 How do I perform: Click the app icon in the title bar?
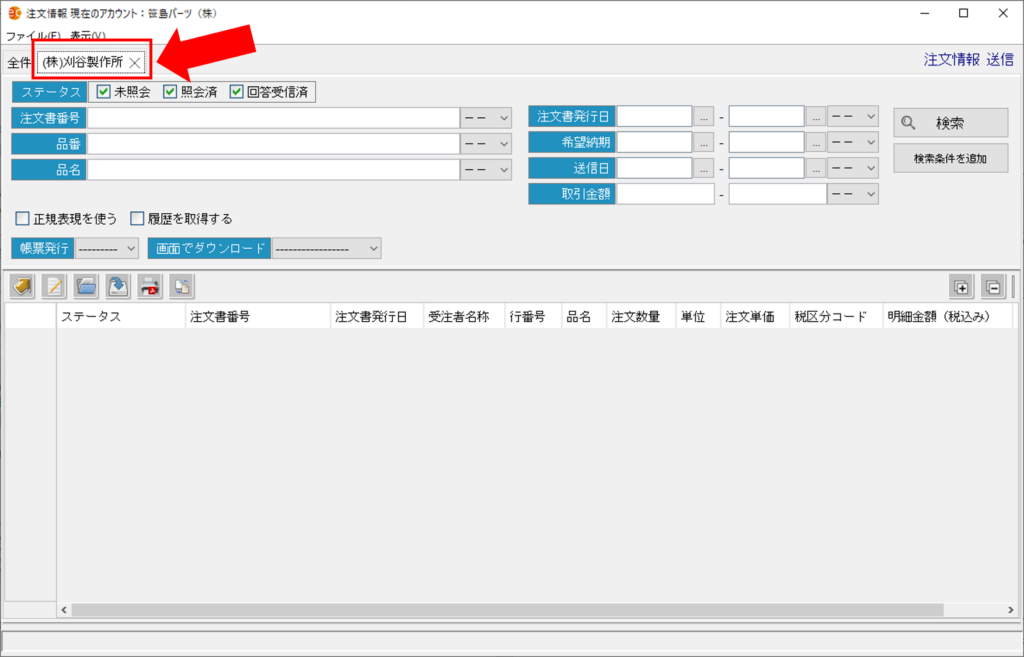pos(14,13)
